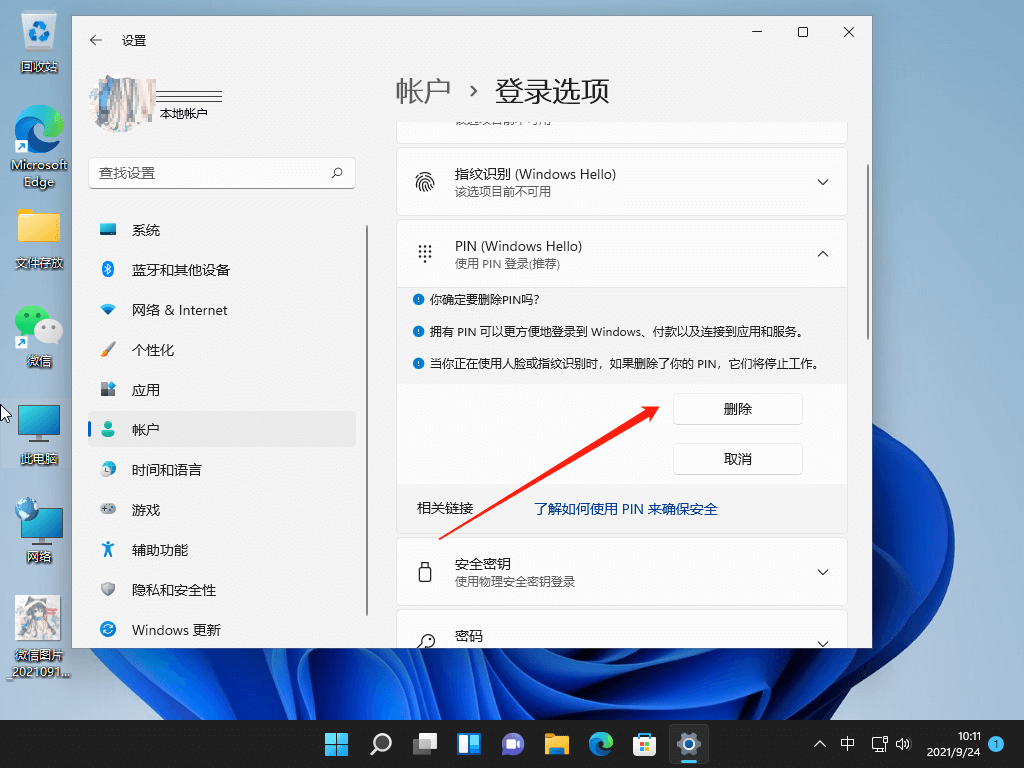Click the 查找设置 search field
Image resolution: width=1024 pixels, height=768 pixels.
tap(220, 172)
